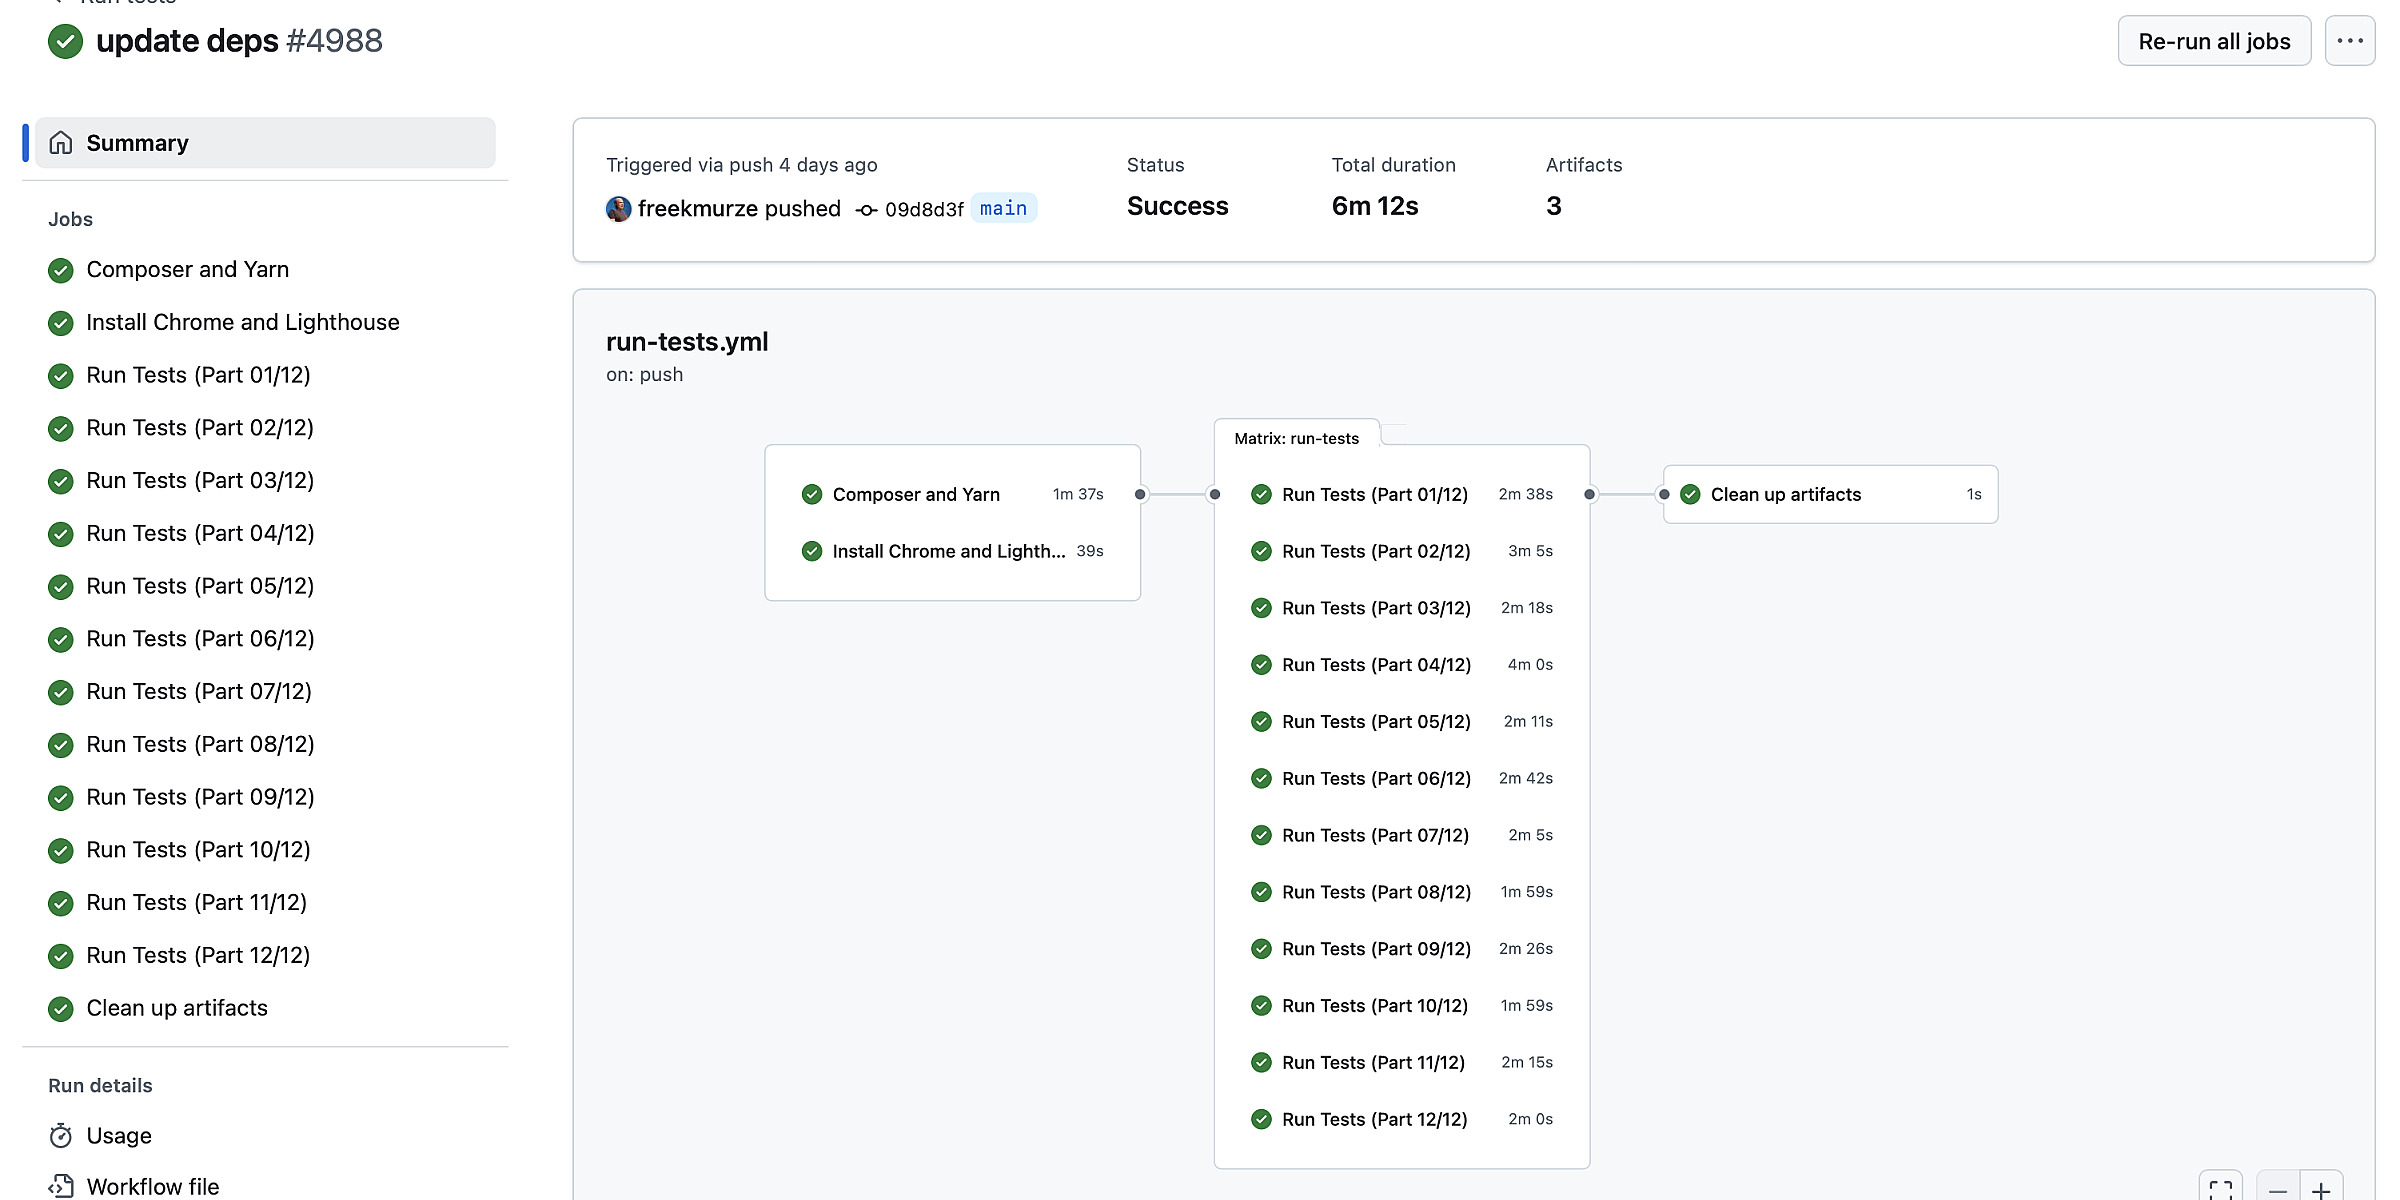
Task: Open the three-dot more options menu
Action: point(2349,41)
